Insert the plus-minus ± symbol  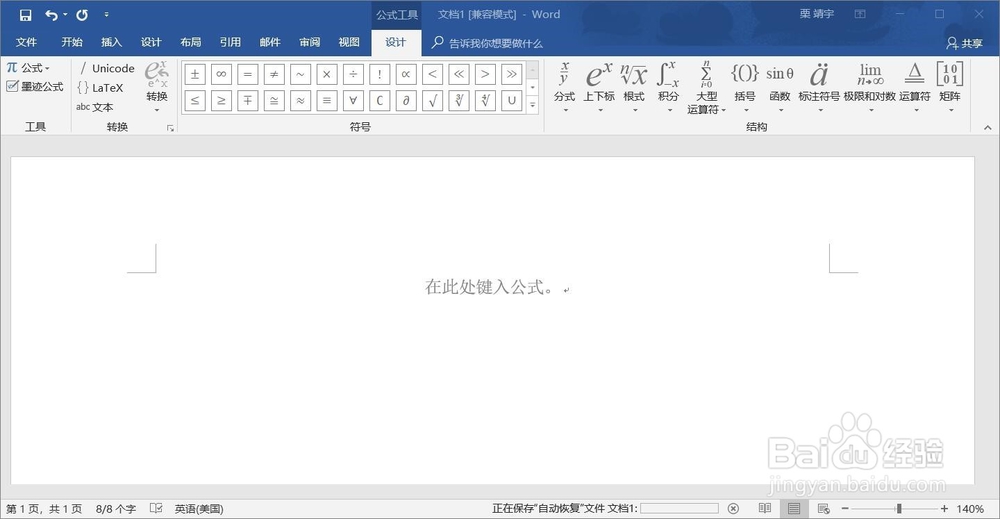click(195, 75)
